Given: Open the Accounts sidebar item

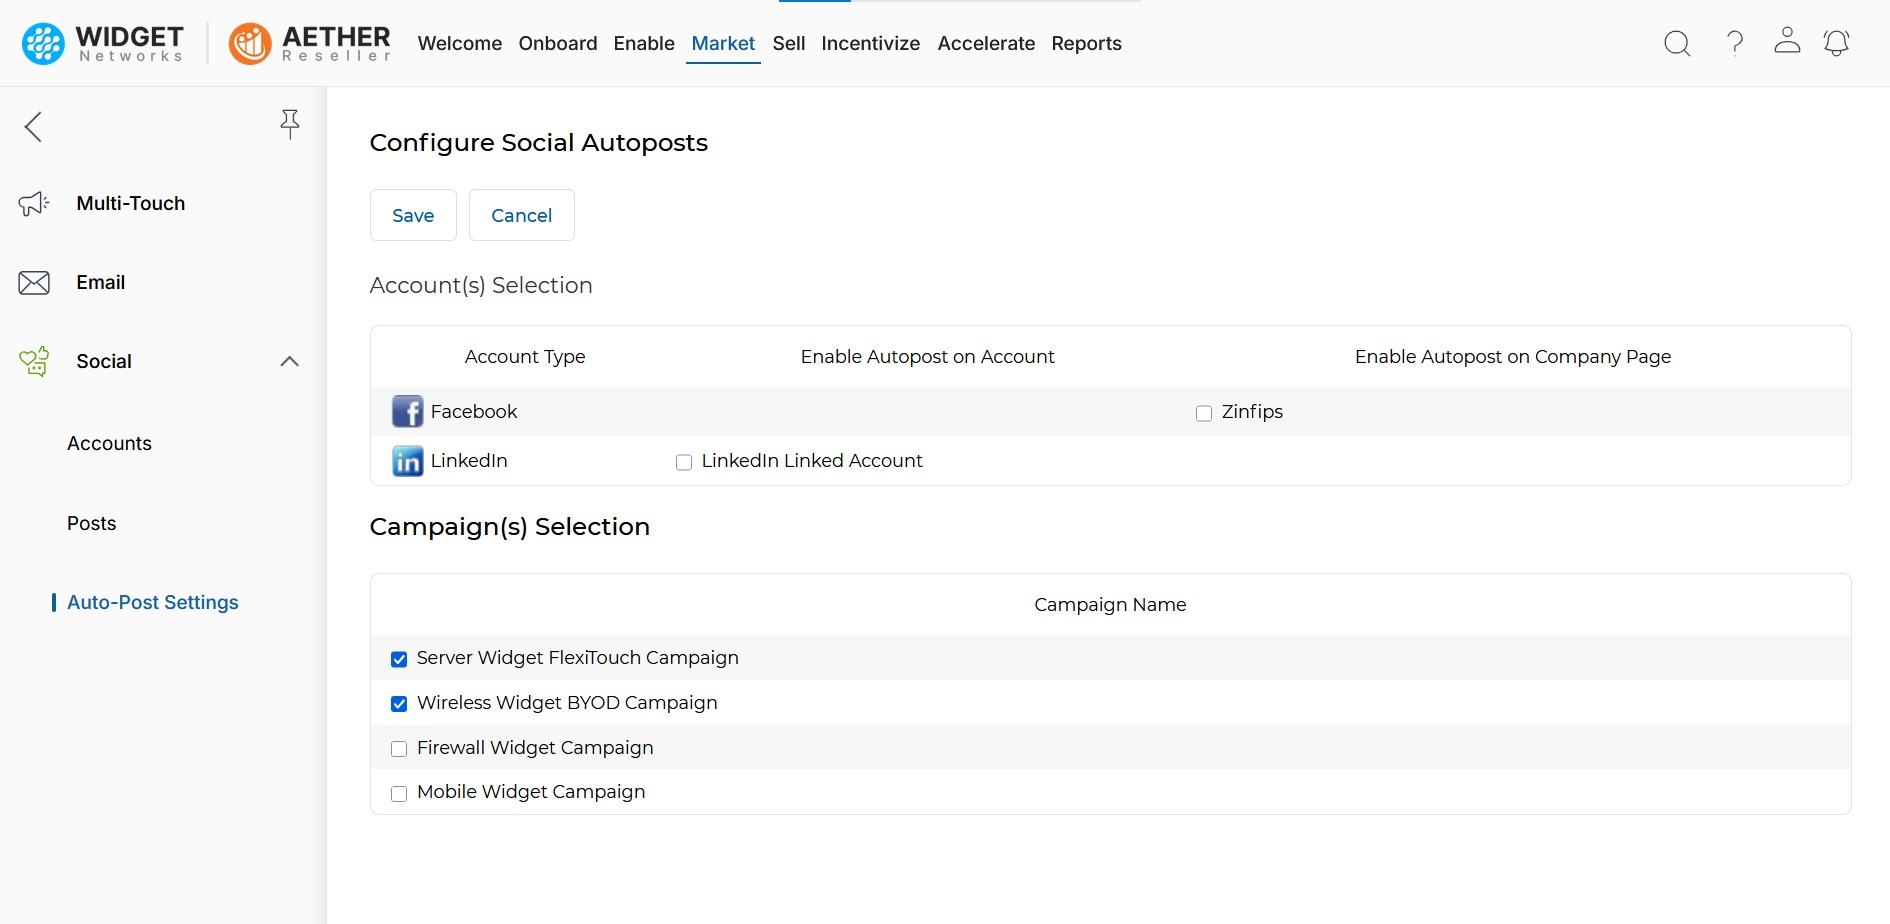Looking at the screenshot, I should click(109, 444).
